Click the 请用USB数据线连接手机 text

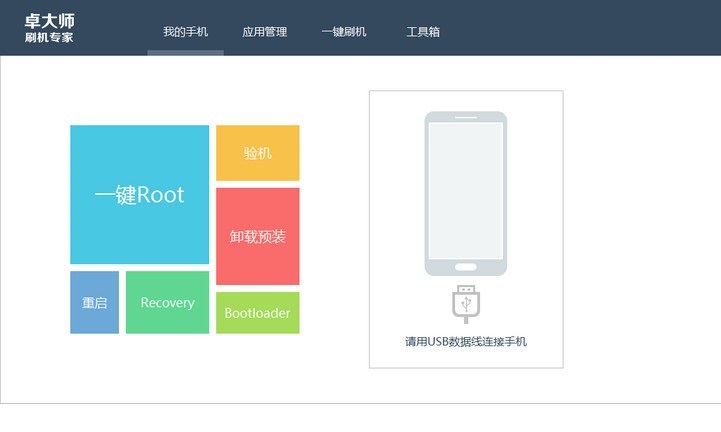tap(466, 342)
